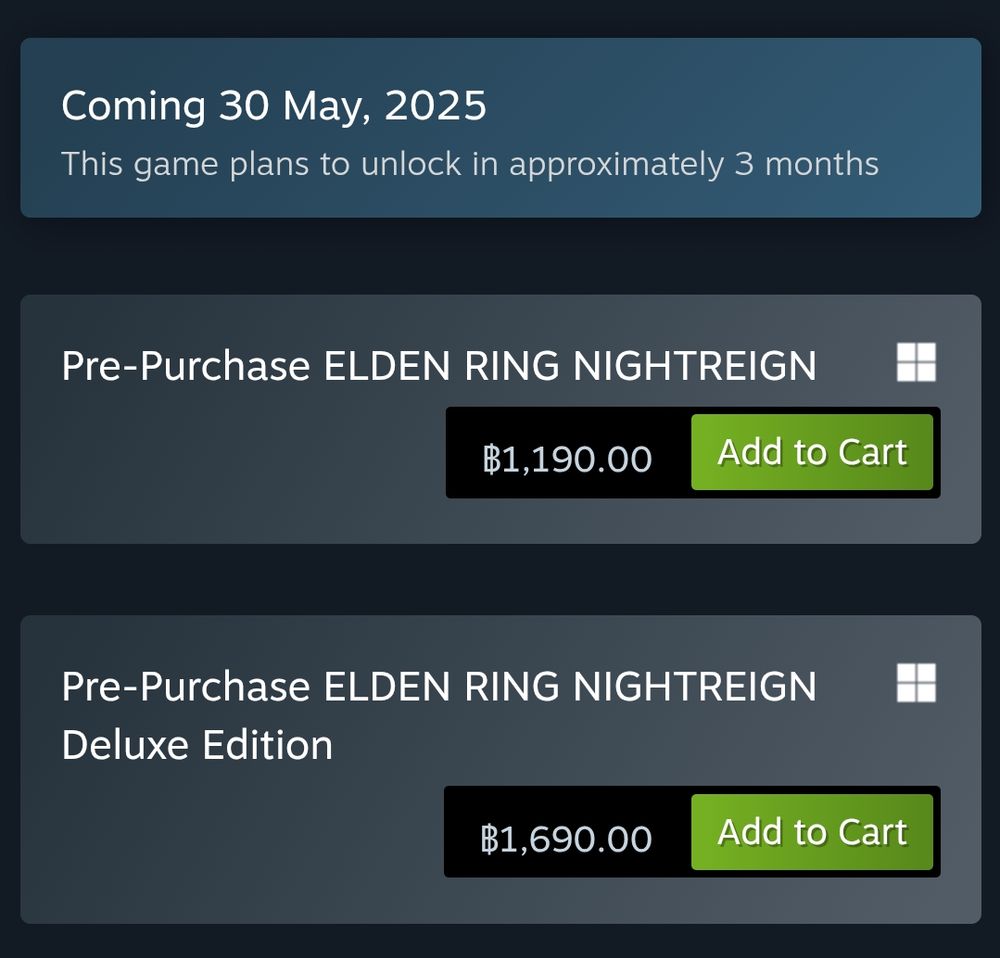1000x958 pixels.
Task: Click the word "Coming" in the release banner
Action: [134, 106]
